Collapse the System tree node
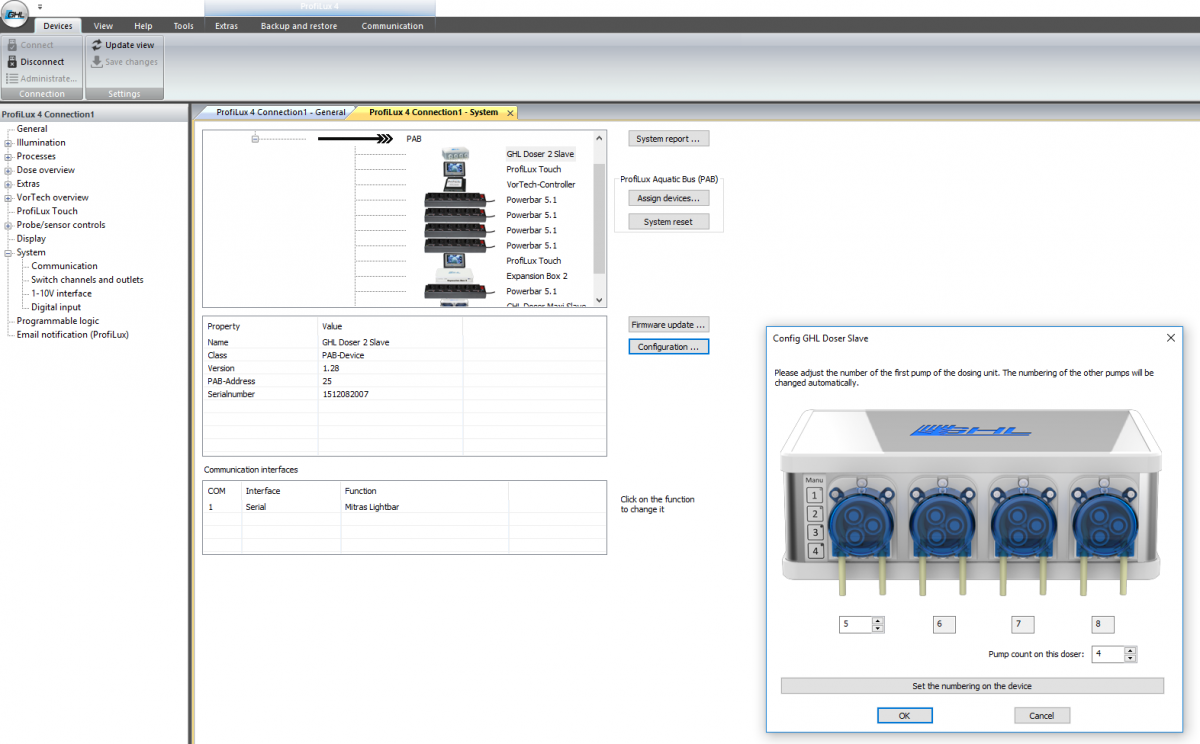 pos(8,253)
